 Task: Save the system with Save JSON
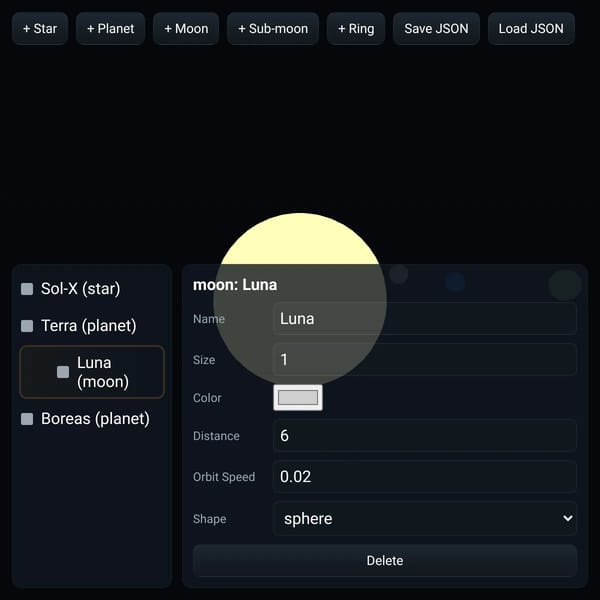[436, 29]
